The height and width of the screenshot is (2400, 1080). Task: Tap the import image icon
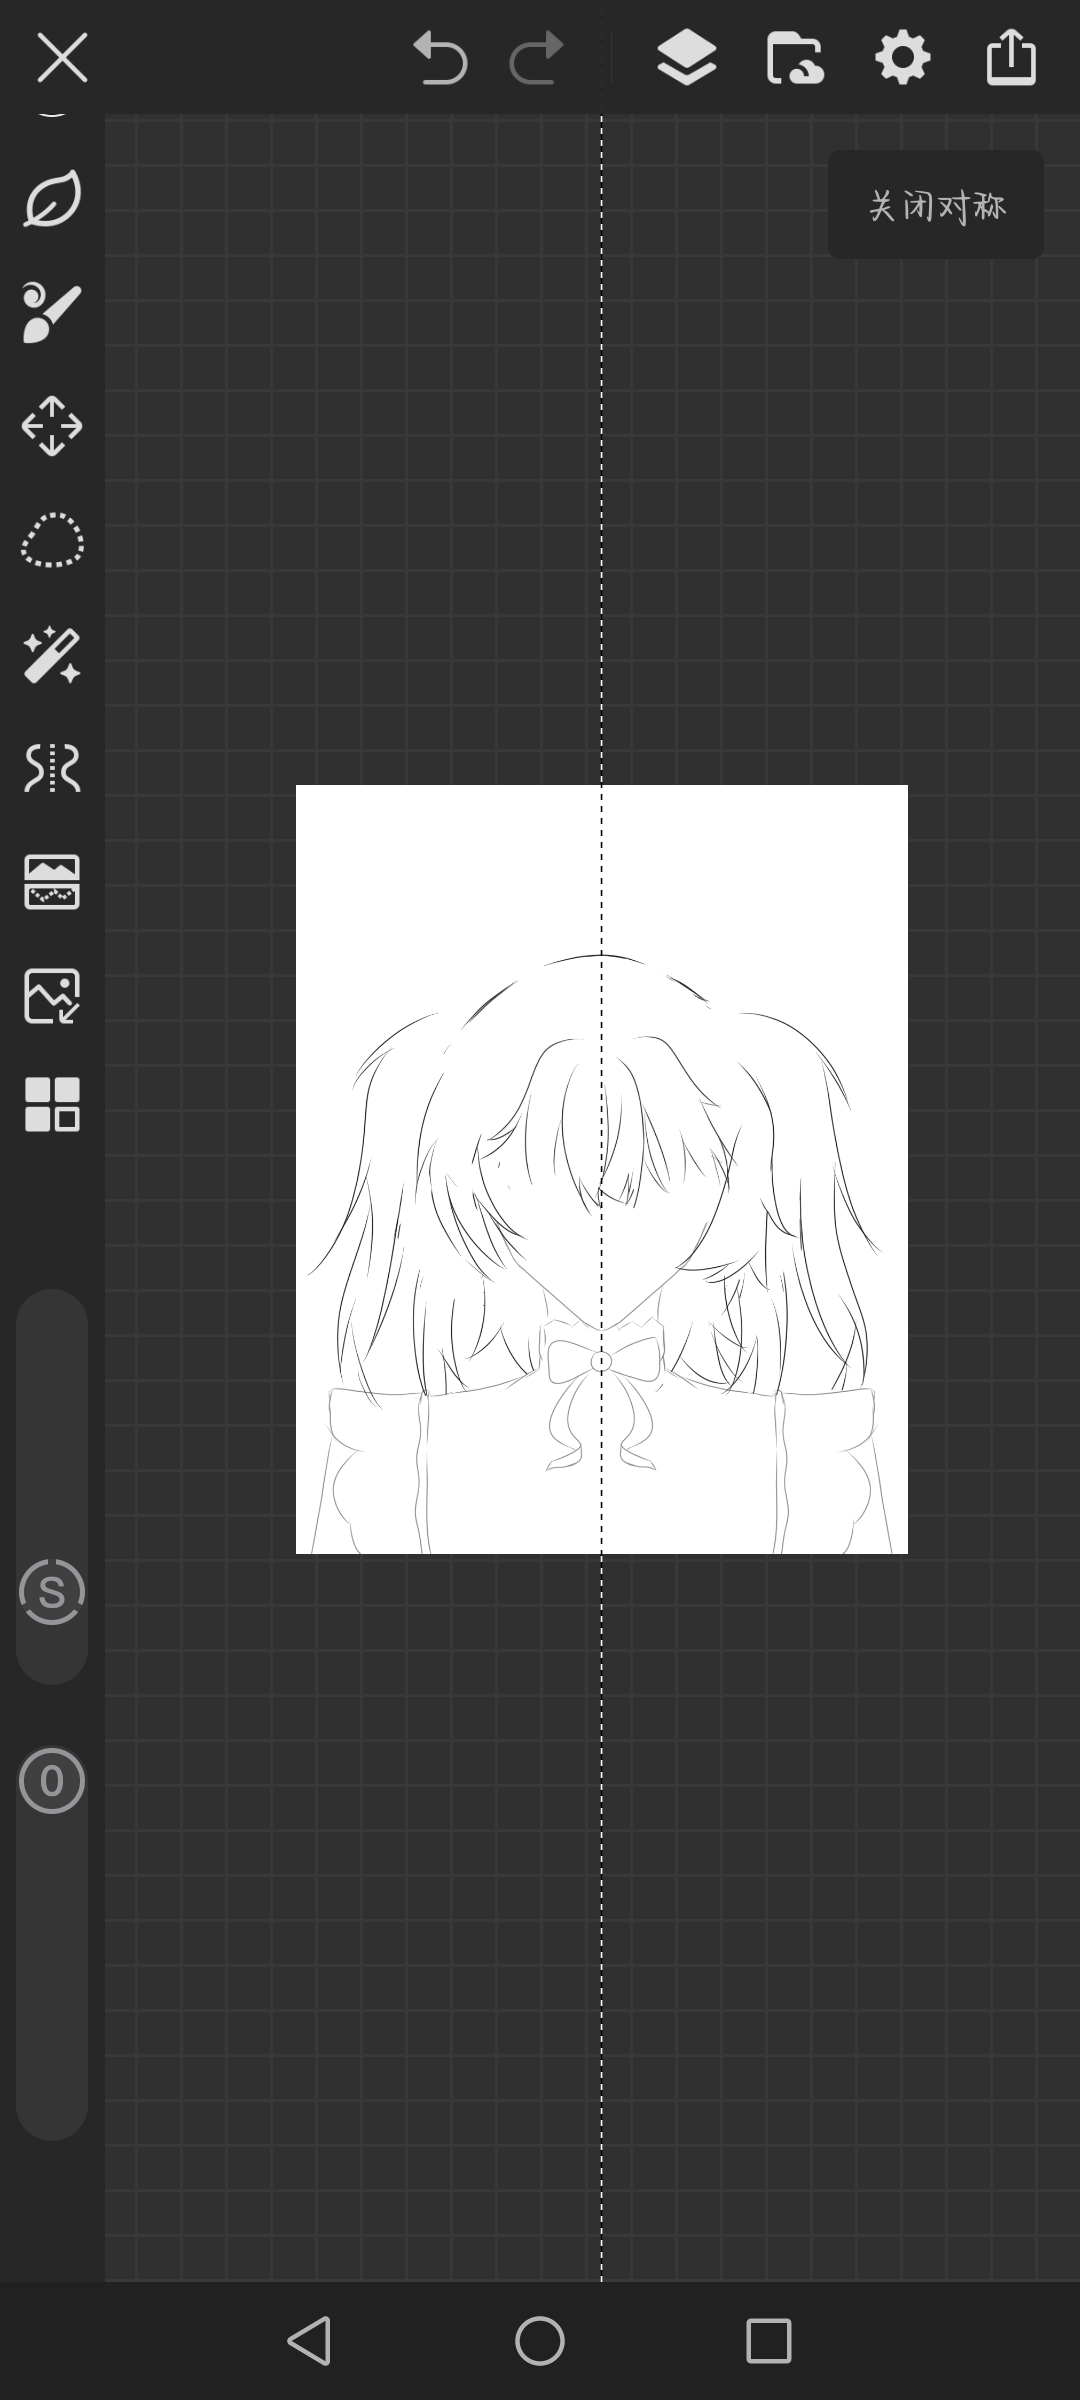tap(52, 996)
